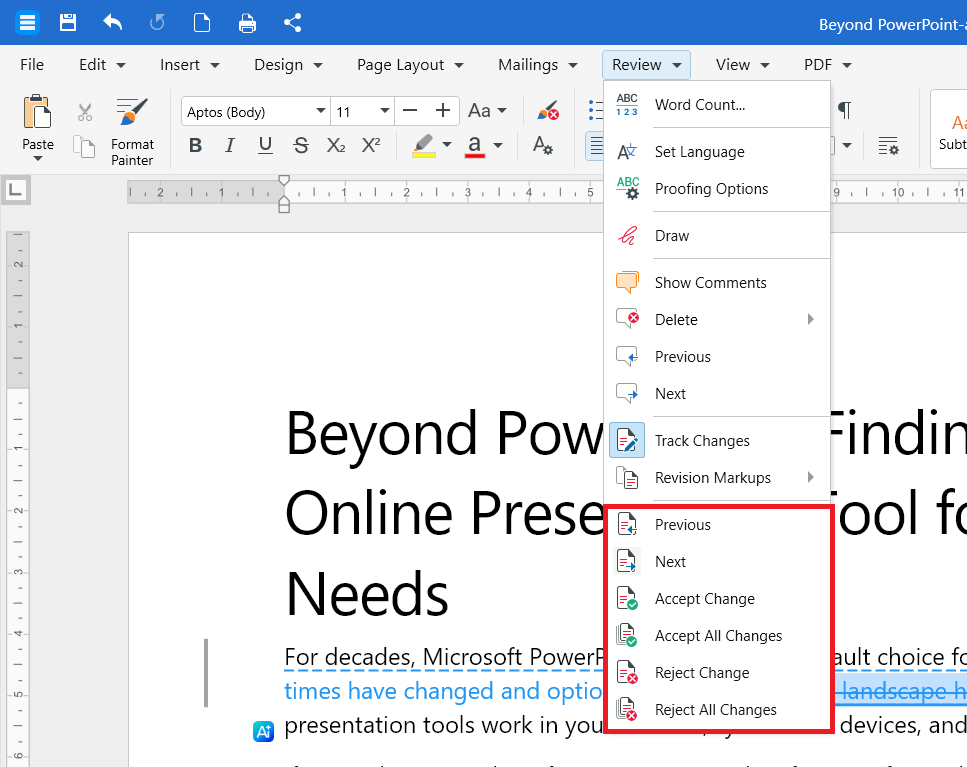Activate the Format Painter
Screen dimensions: 967x767
click(132, 132)
